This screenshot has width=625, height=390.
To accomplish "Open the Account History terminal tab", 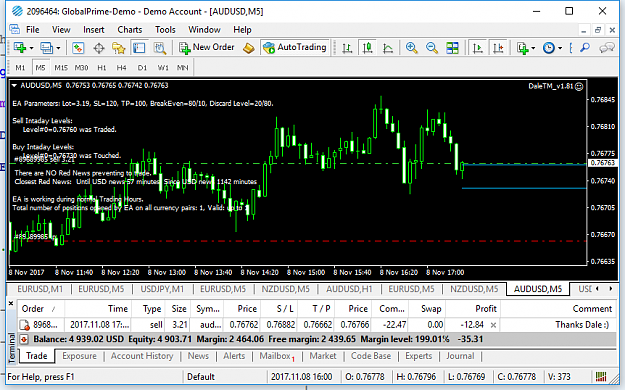I will click(x=142, y=356).
